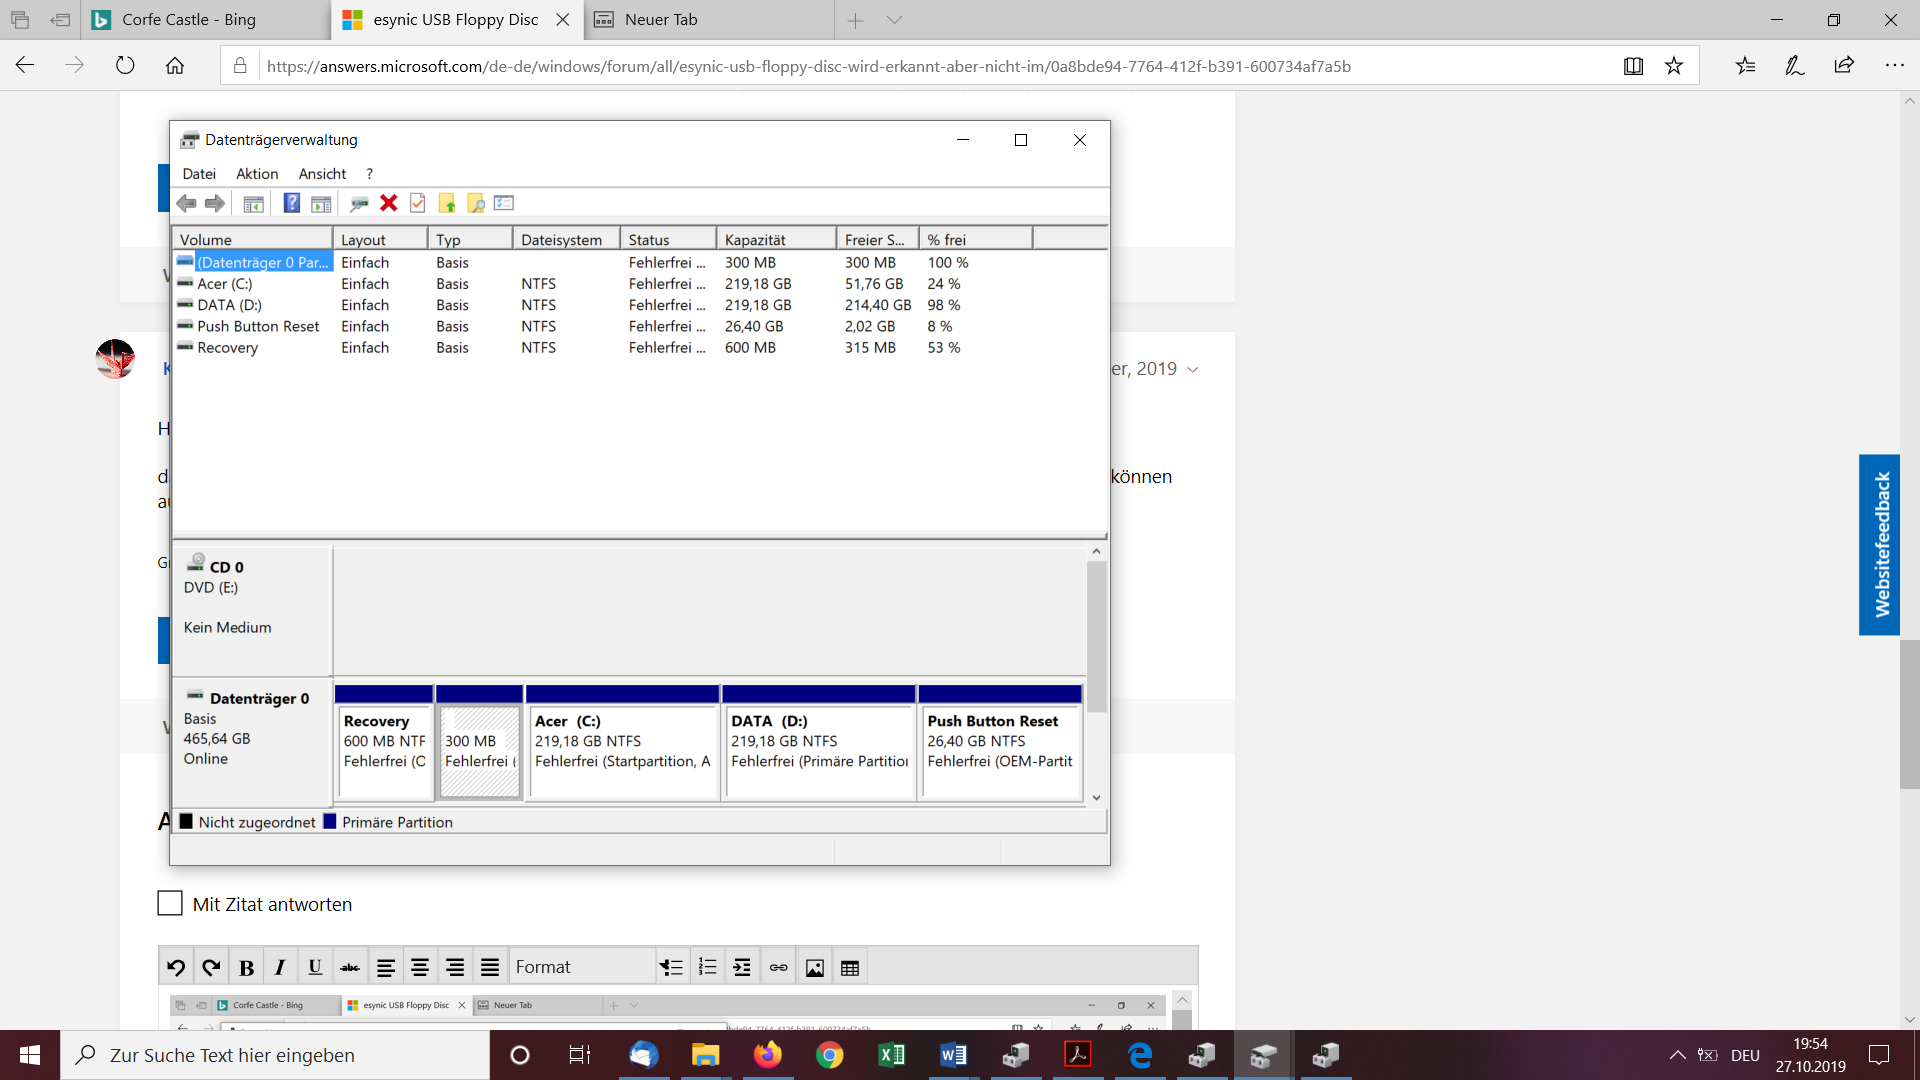
Task: Click the Websitefeedback button on the right edge
Action: (1880, 545)
